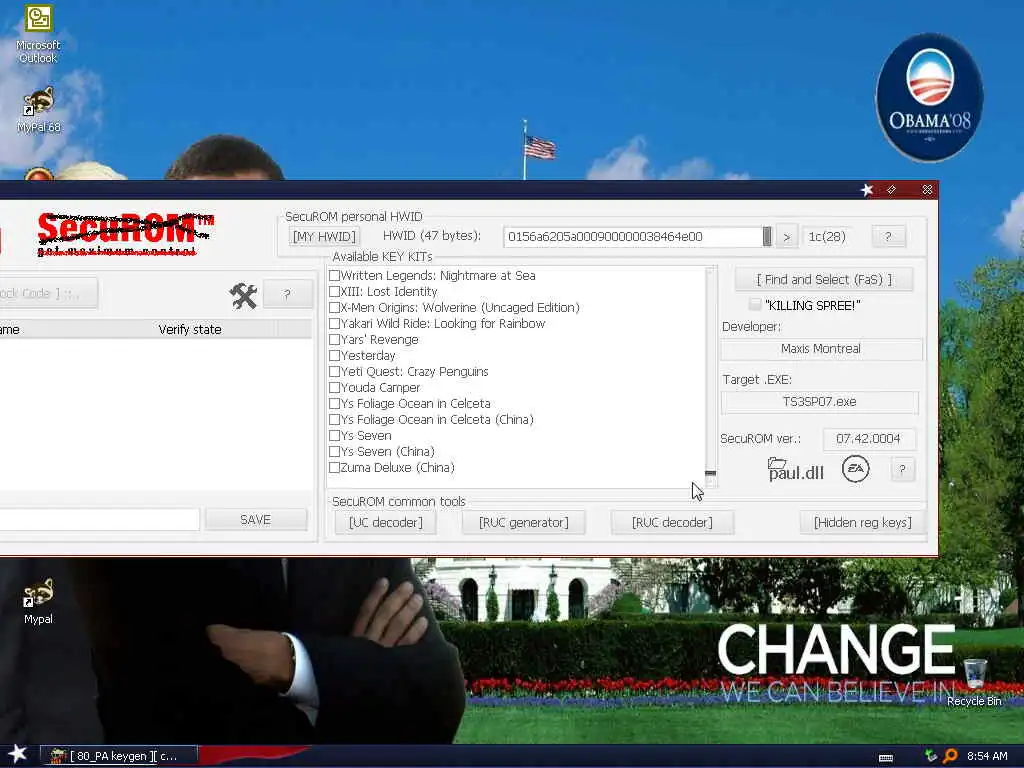Screen dimensions: 1024x768
Task: Click the ? button beside tools icon
Action: [x=287, y=294]
